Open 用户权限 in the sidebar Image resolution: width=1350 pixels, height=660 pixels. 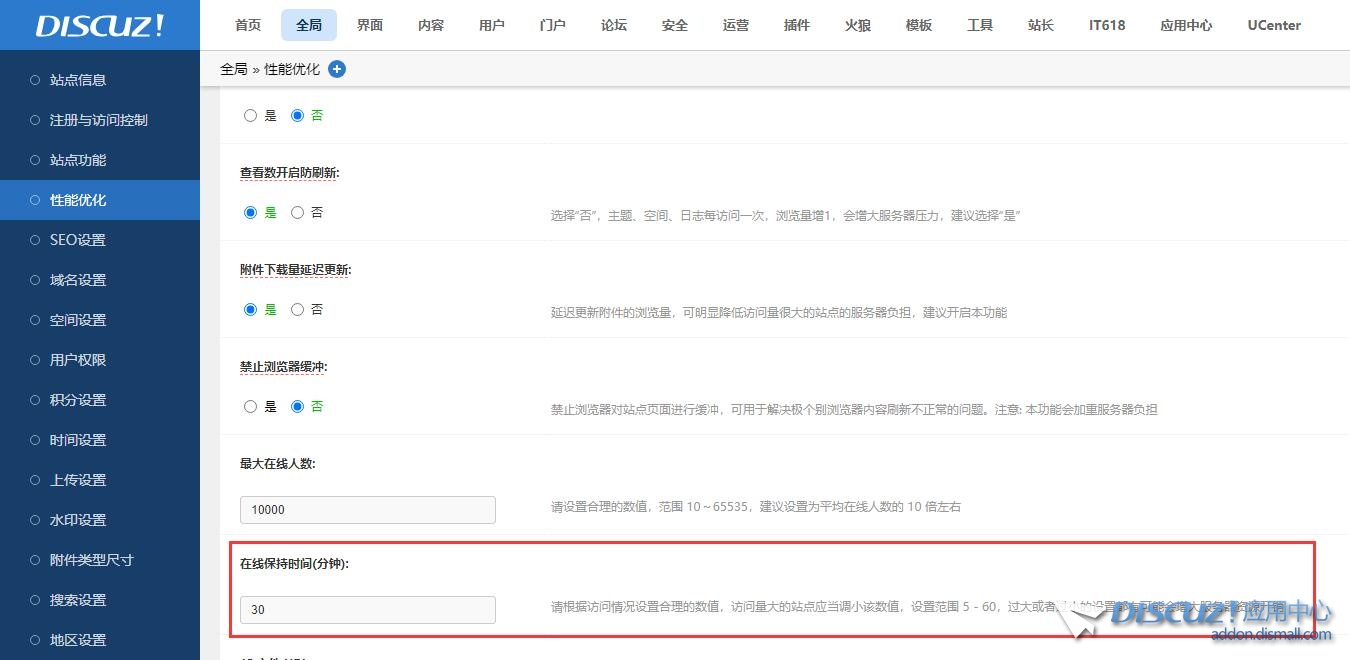78,360
